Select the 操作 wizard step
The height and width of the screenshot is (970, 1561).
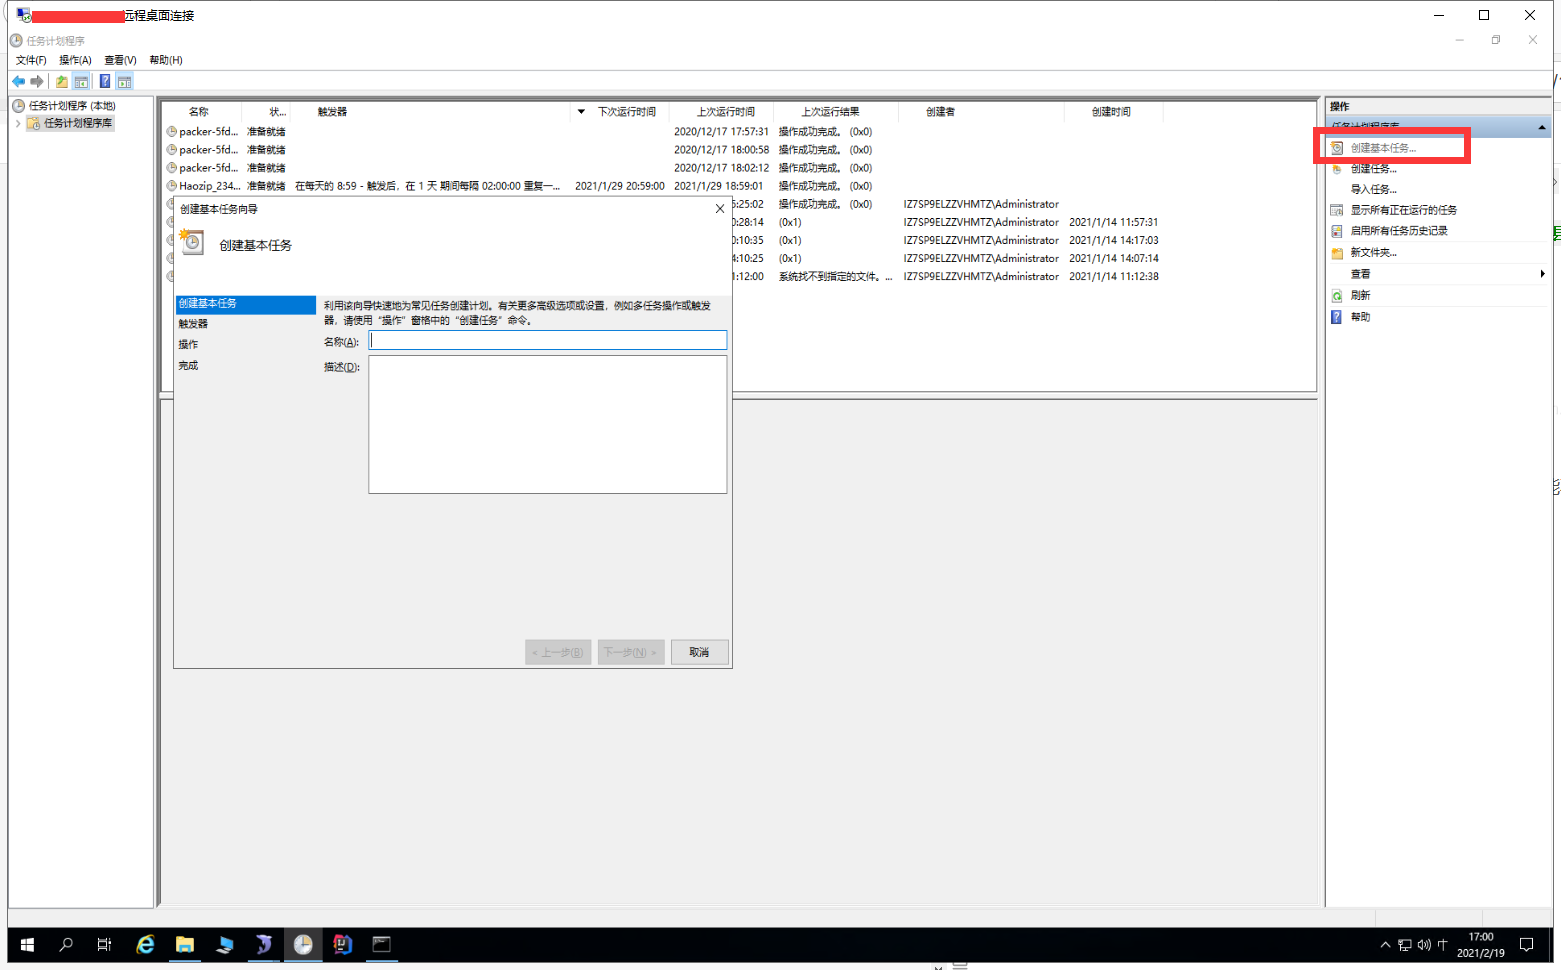tap(188, 345)
